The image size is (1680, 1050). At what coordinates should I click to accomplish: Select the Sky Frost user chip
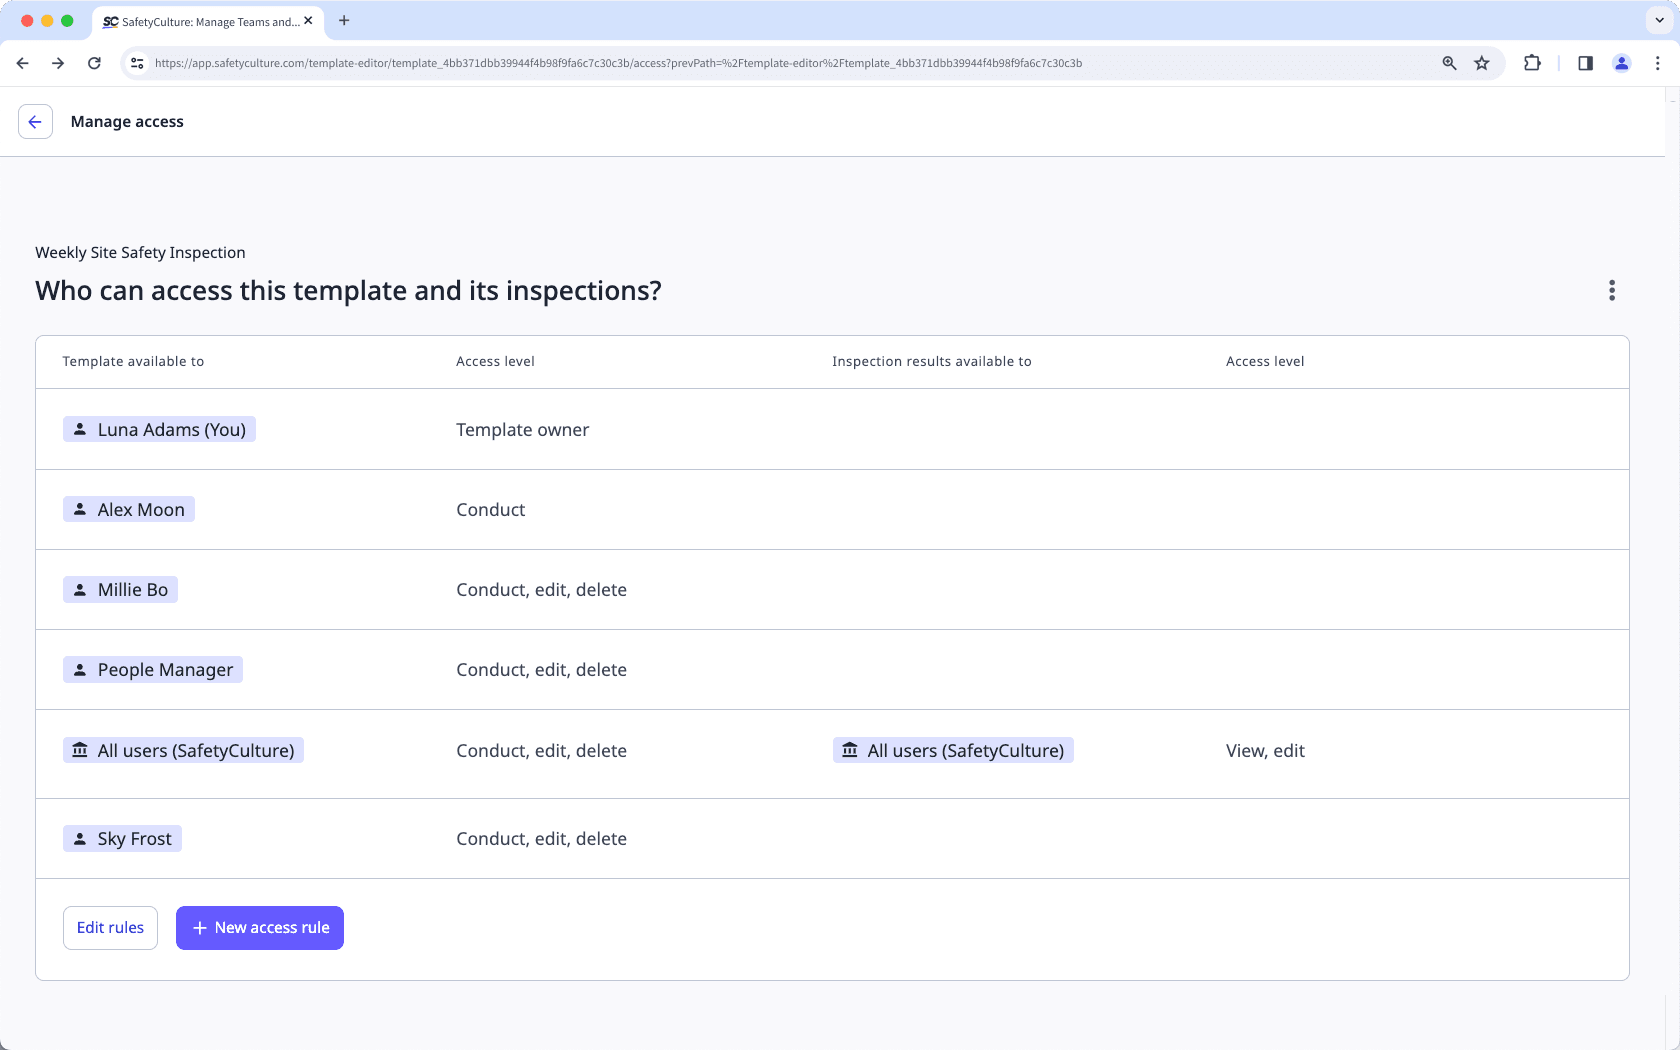pyautogui.click(x=123, y=839)
